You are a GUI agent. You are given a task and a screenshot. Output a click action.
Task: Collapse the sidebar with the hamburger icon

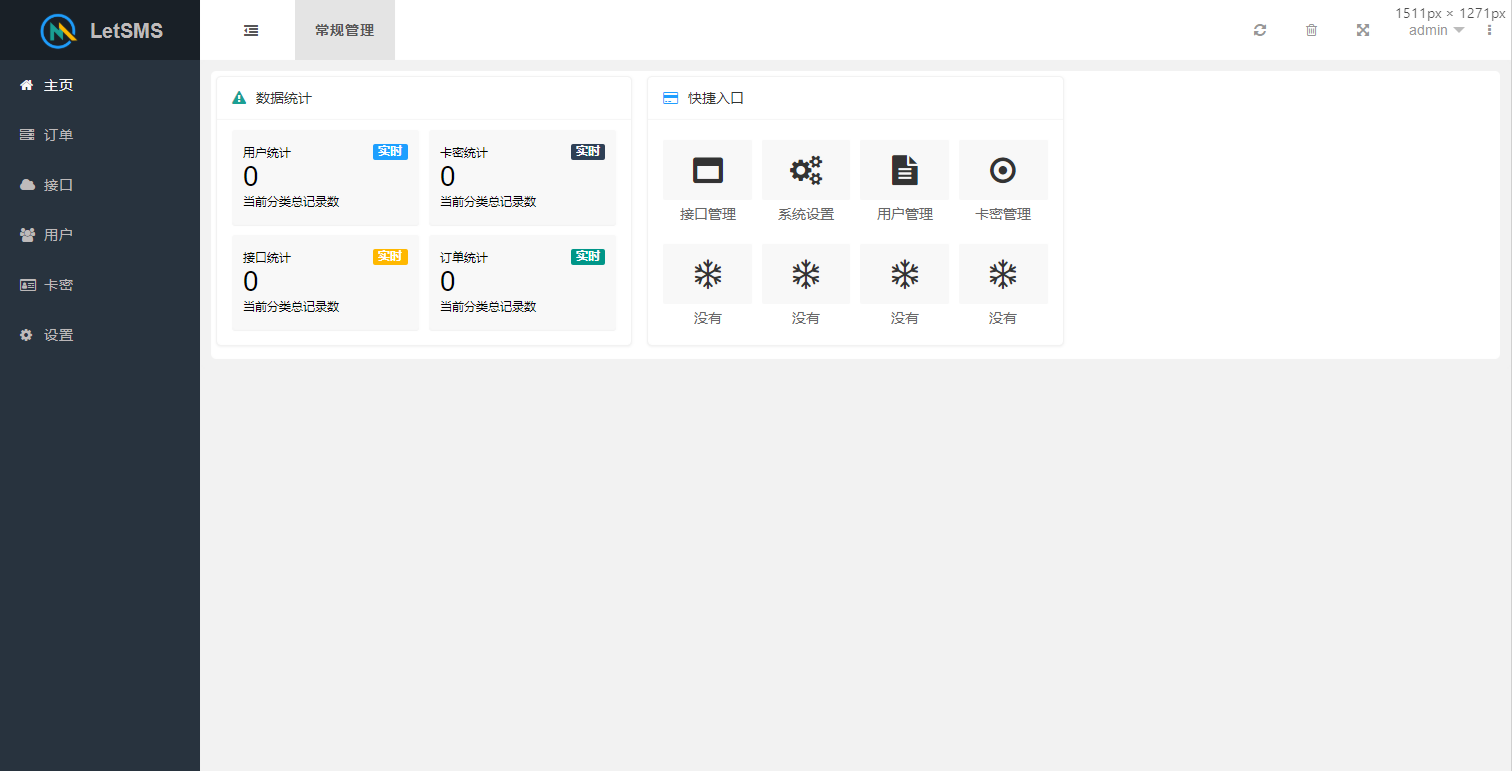click(250, 30)
